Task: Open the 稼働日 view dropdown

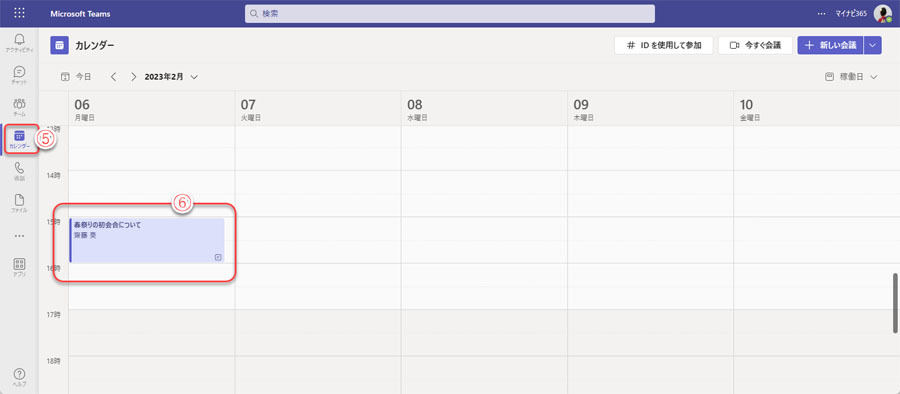Action: pyautogui.click(x=851, y=76)
